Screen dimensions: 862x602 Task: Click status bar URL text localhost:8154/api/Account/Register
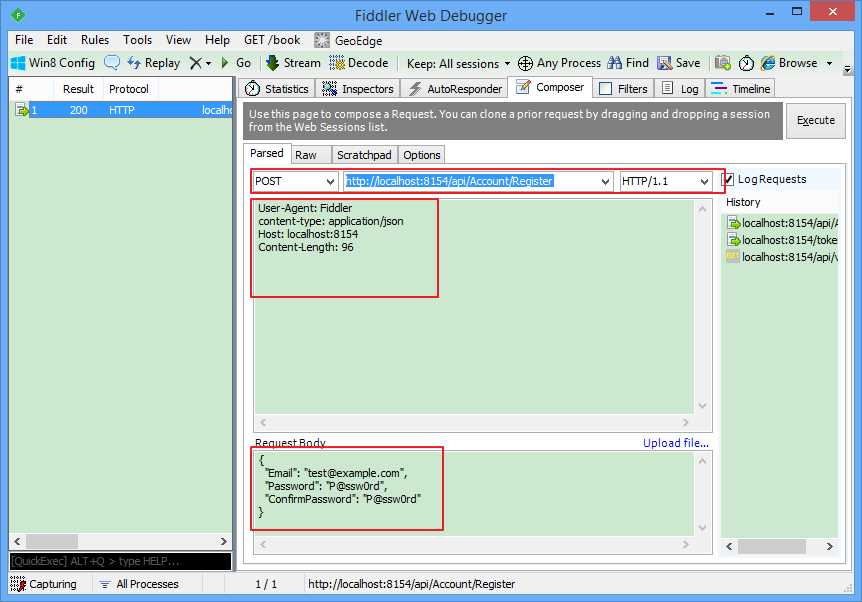pos(411,584)
